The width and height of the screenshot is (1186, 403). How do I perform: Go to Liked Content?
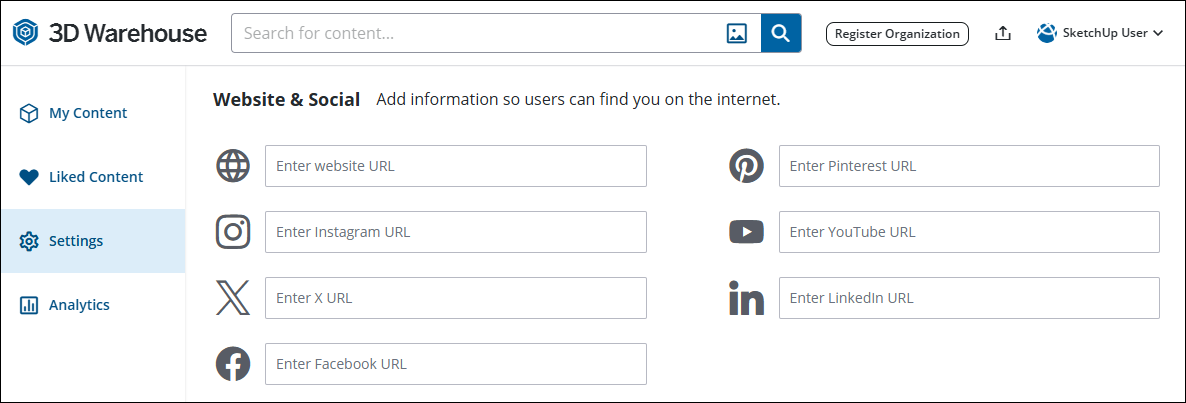coord(95,177)
